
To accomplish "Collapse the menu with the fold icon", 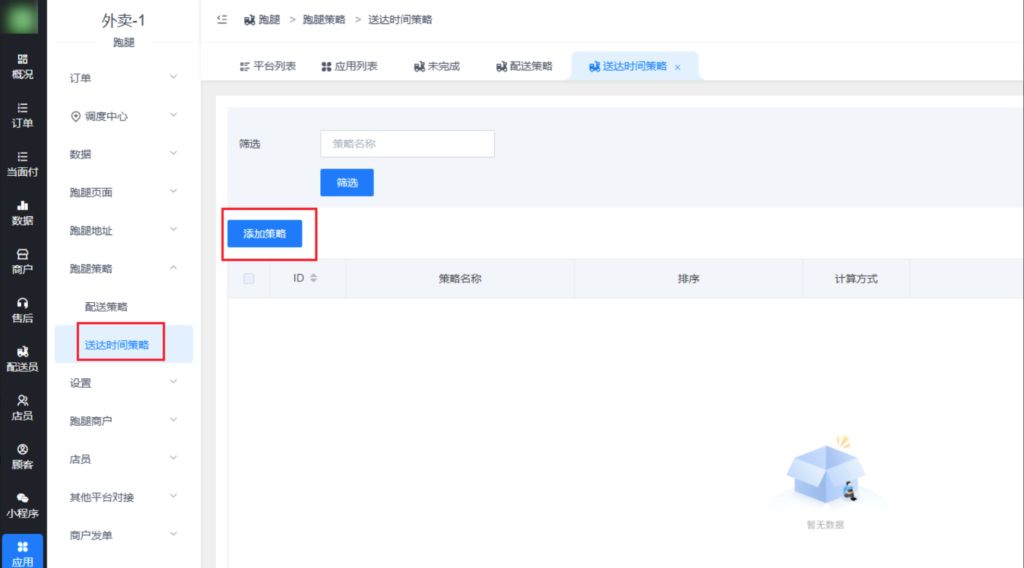I will coord(222,20).
